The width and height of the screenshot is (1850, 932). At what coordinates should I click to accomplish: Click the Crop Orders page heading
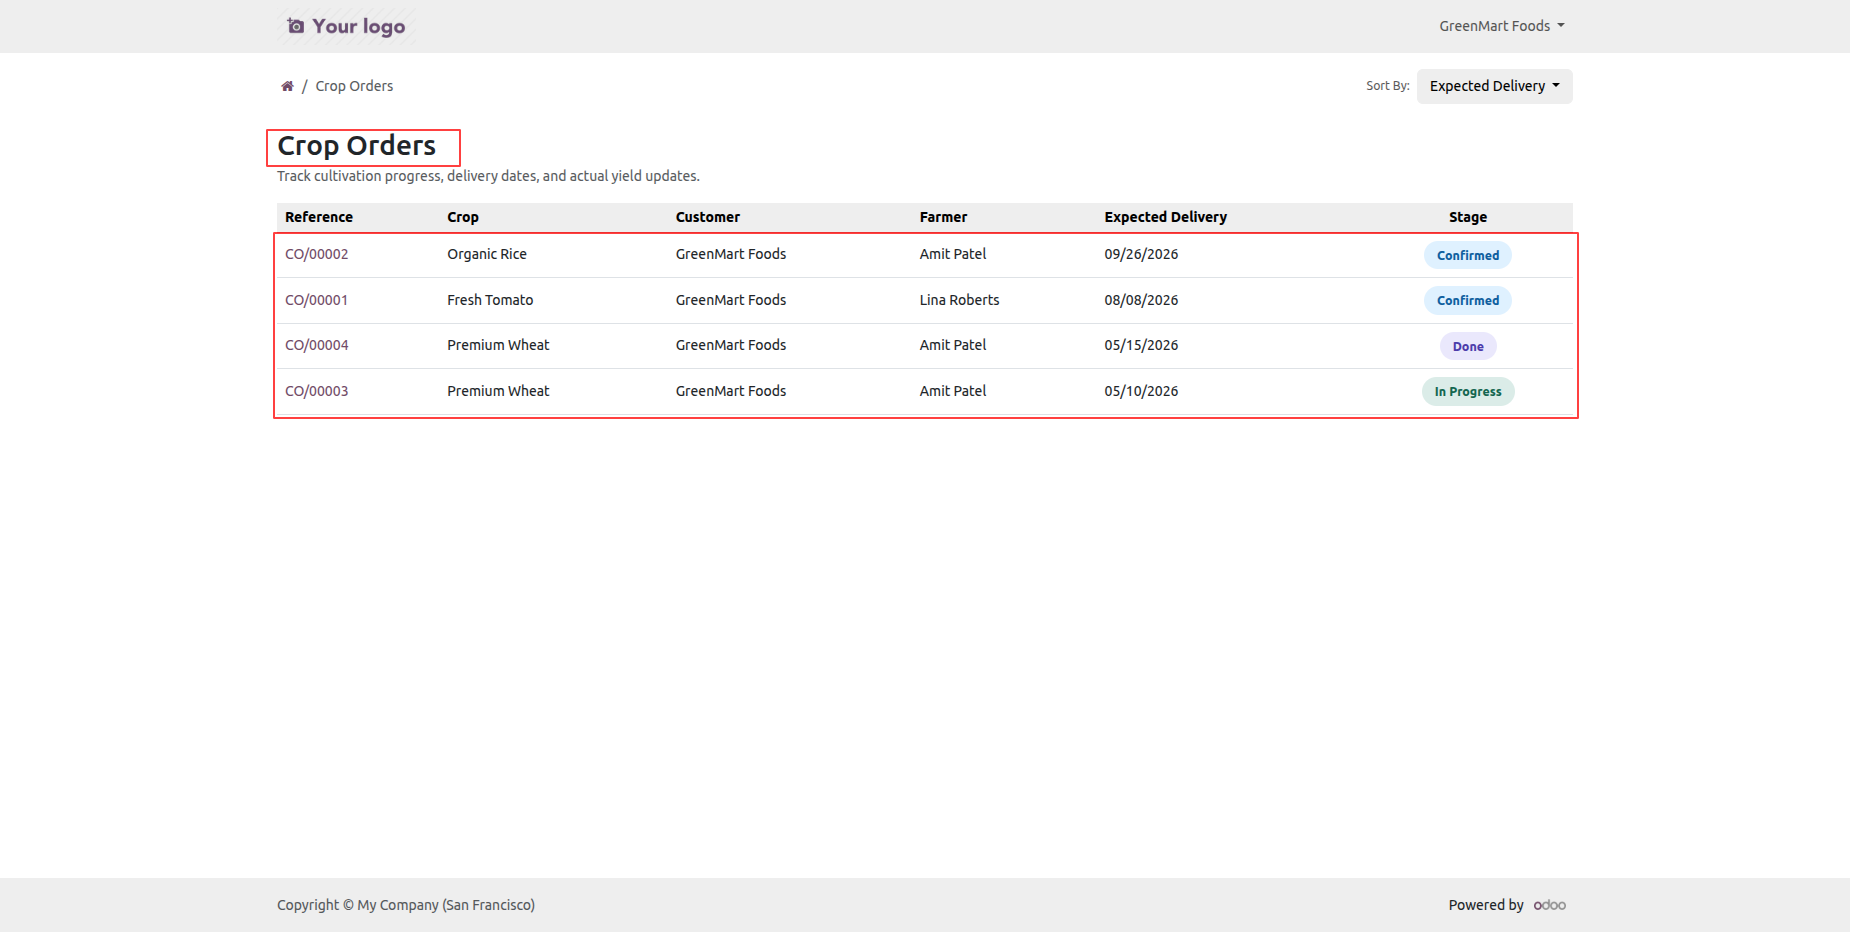point(356,146)
